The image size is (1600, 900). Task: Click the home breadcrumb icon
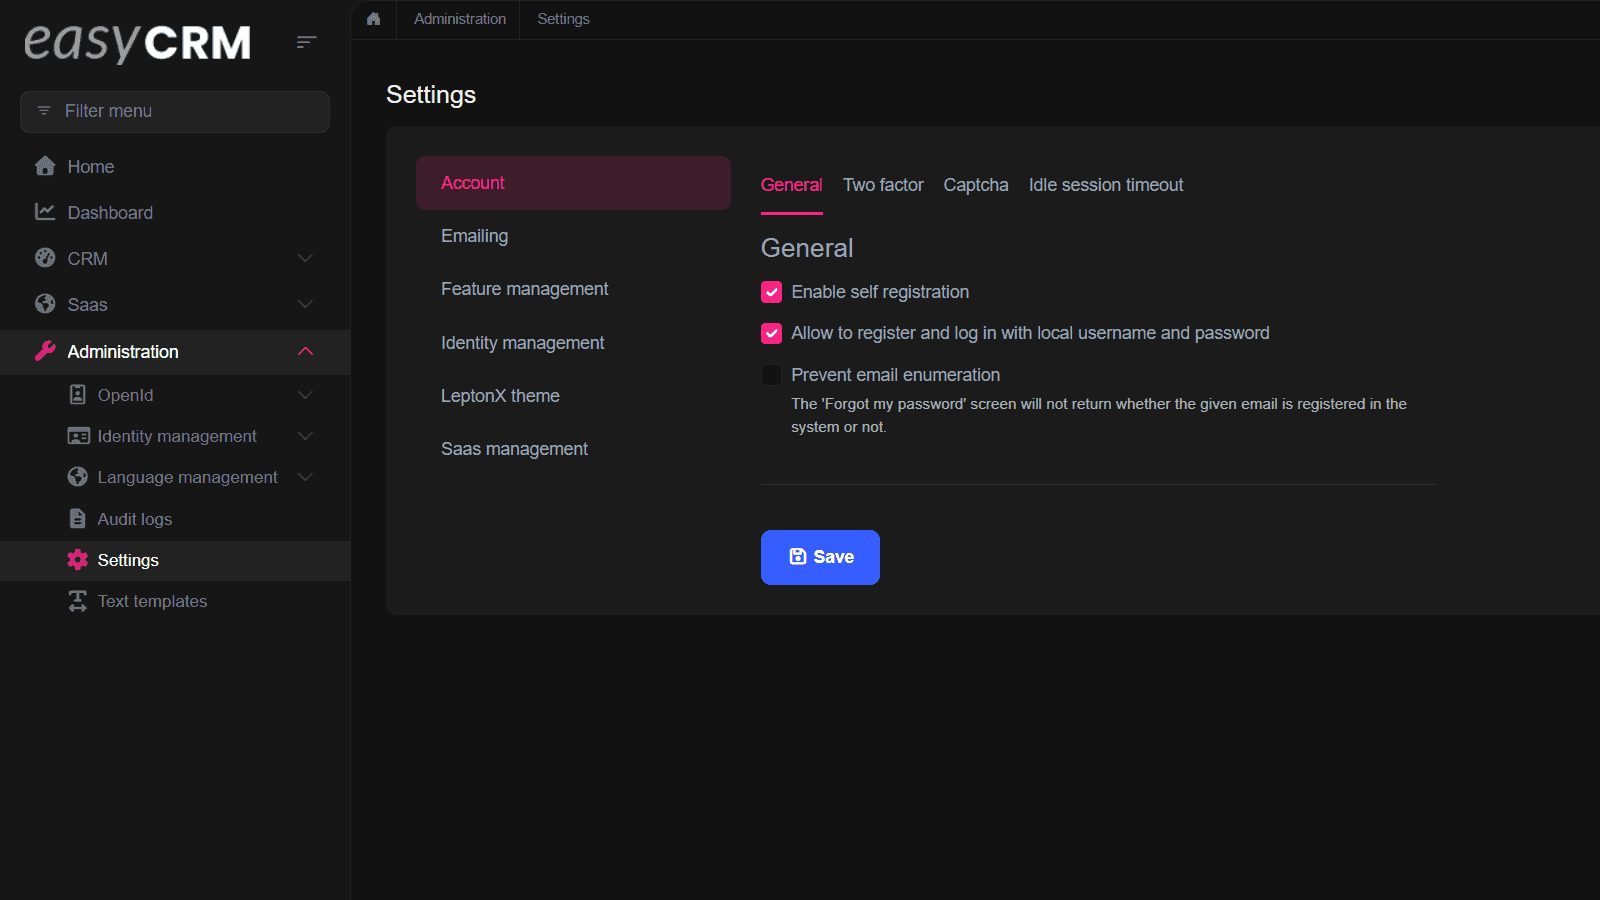(x=374, y=19)
